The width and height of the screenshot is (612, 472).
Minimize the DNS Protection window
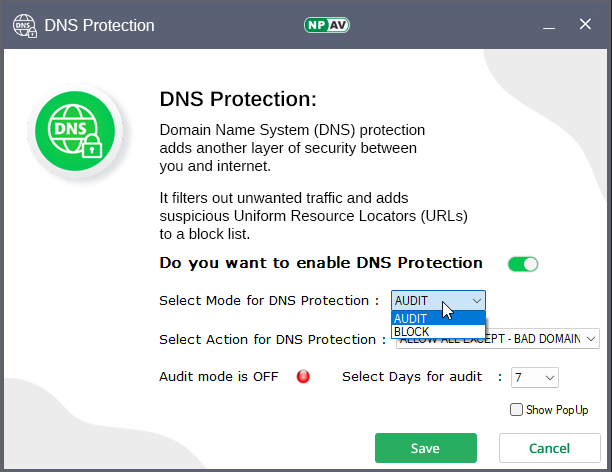coord(533,25)
